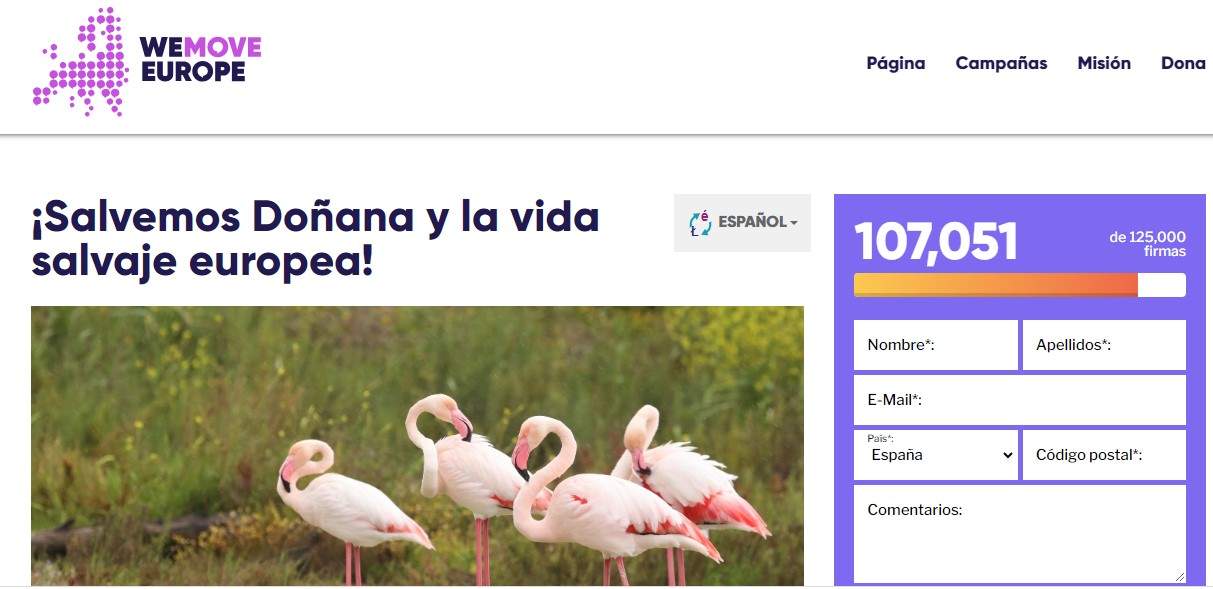This screenshot has width=1213, height=589.
Task: Open the ESPAÑOL language dropdown
Action: coord(742,223)
